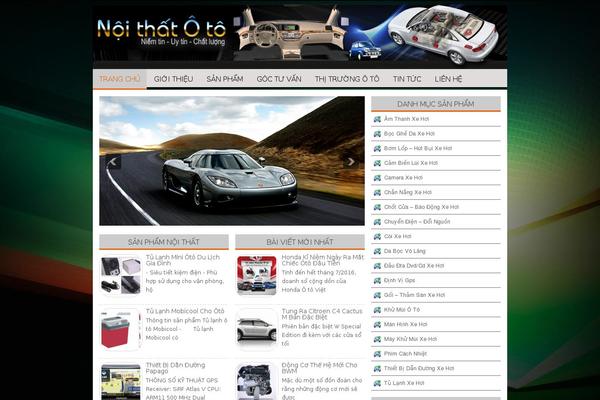
Task: Click the red Mobicool cooler thumbnail
Action: [x=121, y=330]
